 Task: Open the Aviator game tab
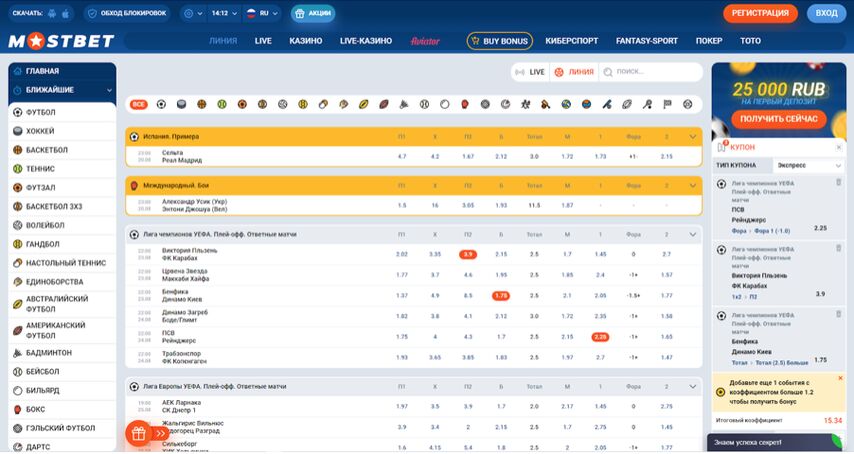(425, 41)
